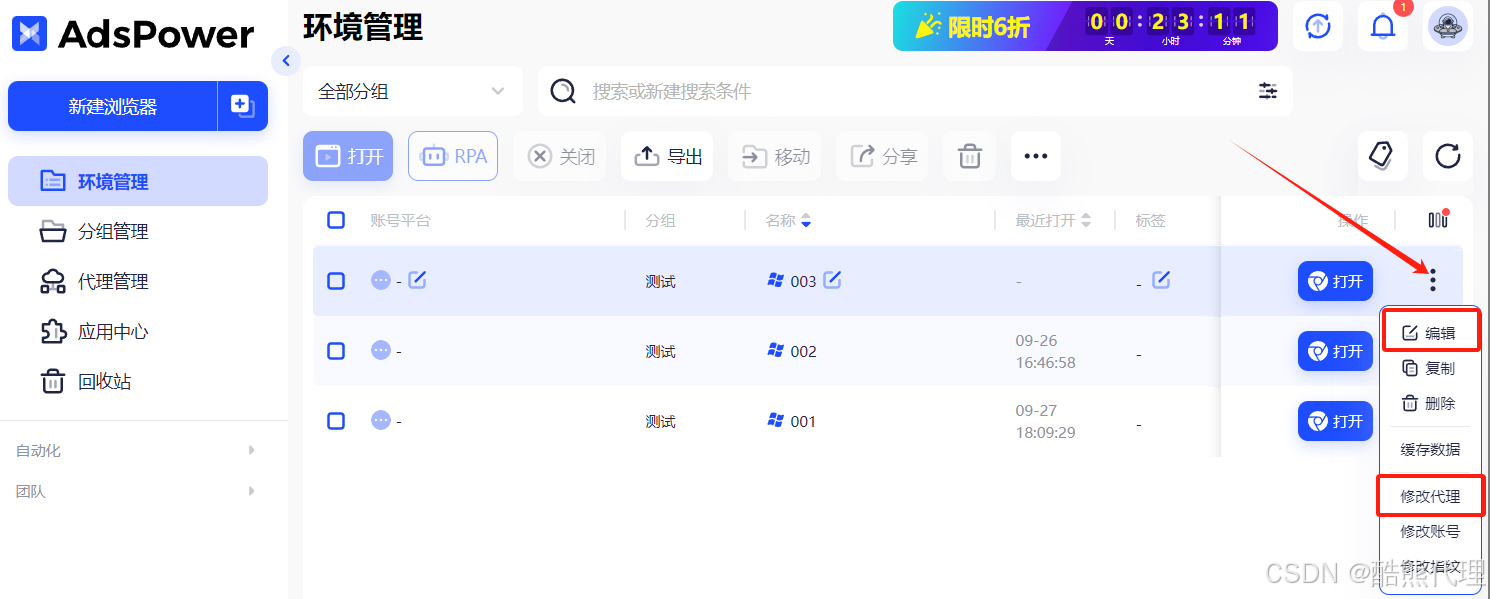Open the tag management icon
Screen dimensions: 1490x599
1381,156
